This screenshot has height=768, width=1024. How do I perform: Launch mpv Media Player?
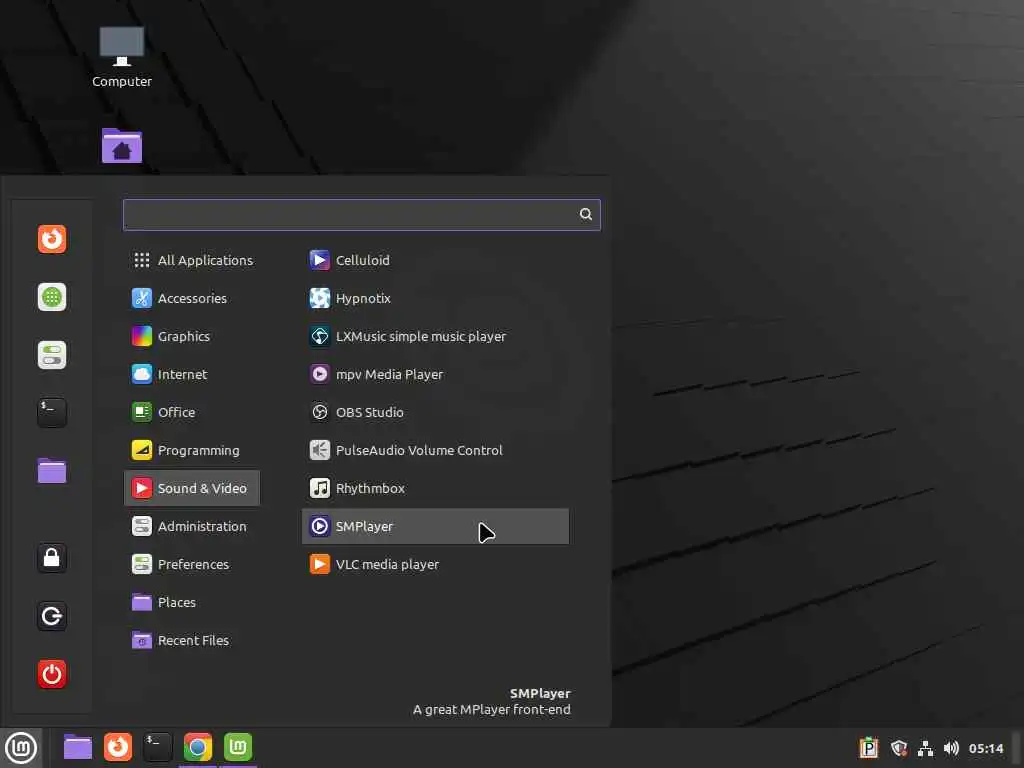pyautogui.click(x=435, y=374)
